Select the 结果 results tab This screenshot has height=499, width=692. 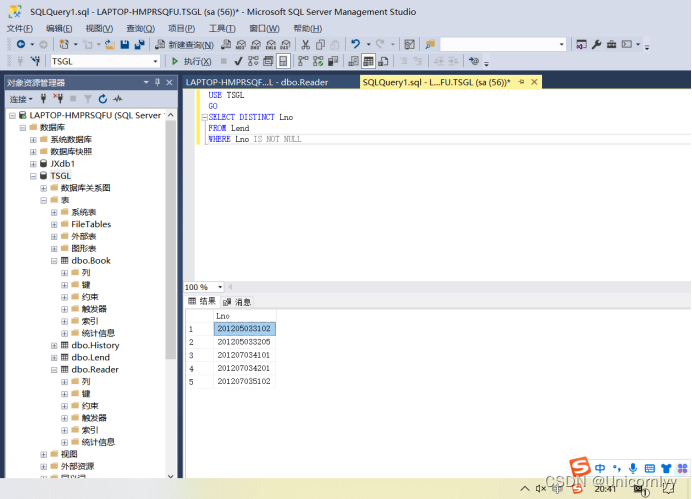point(202,301)
